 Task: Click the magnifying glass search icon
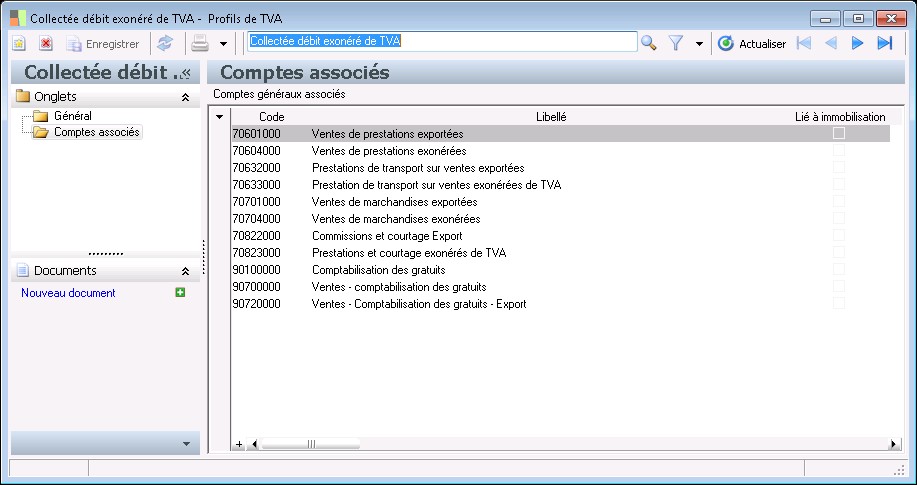649,43
